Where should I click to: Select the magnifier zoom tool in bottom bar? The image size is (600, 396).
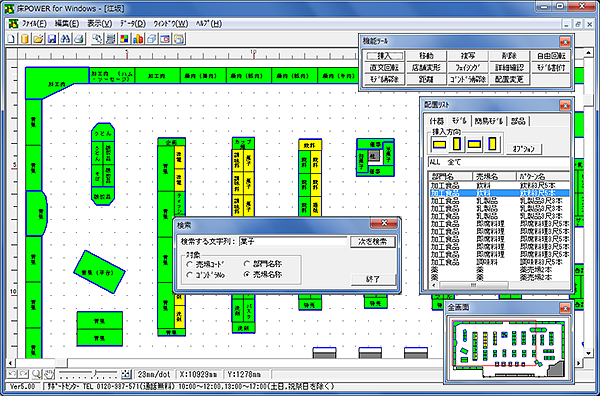(37, 374)
